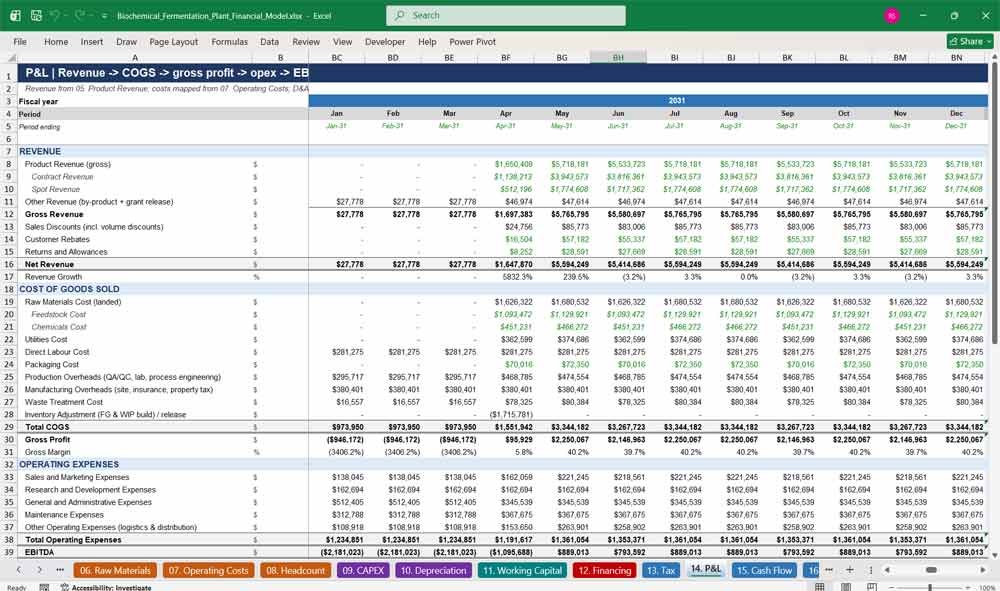Add a new sheet with plus icon
The width and height of the screenshot is (1000, 591).
849,570
